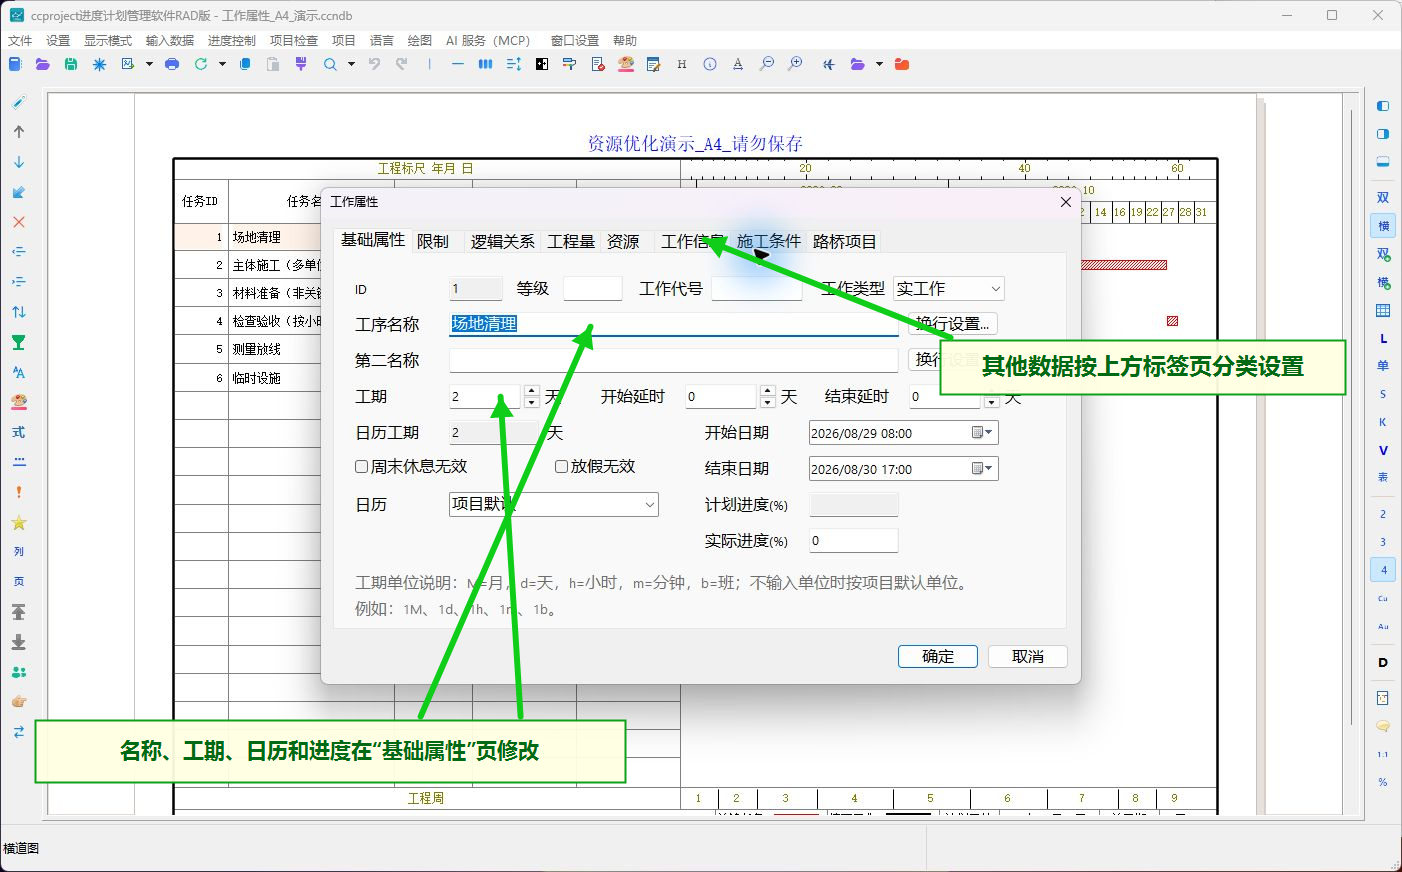
Task: Click the green people resource icon in left sidebar
Action: (x=19, y=672)
